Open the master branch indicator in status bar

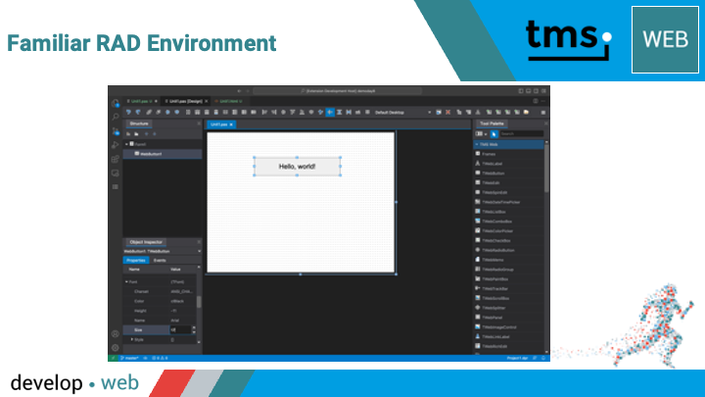coord(129,358)
